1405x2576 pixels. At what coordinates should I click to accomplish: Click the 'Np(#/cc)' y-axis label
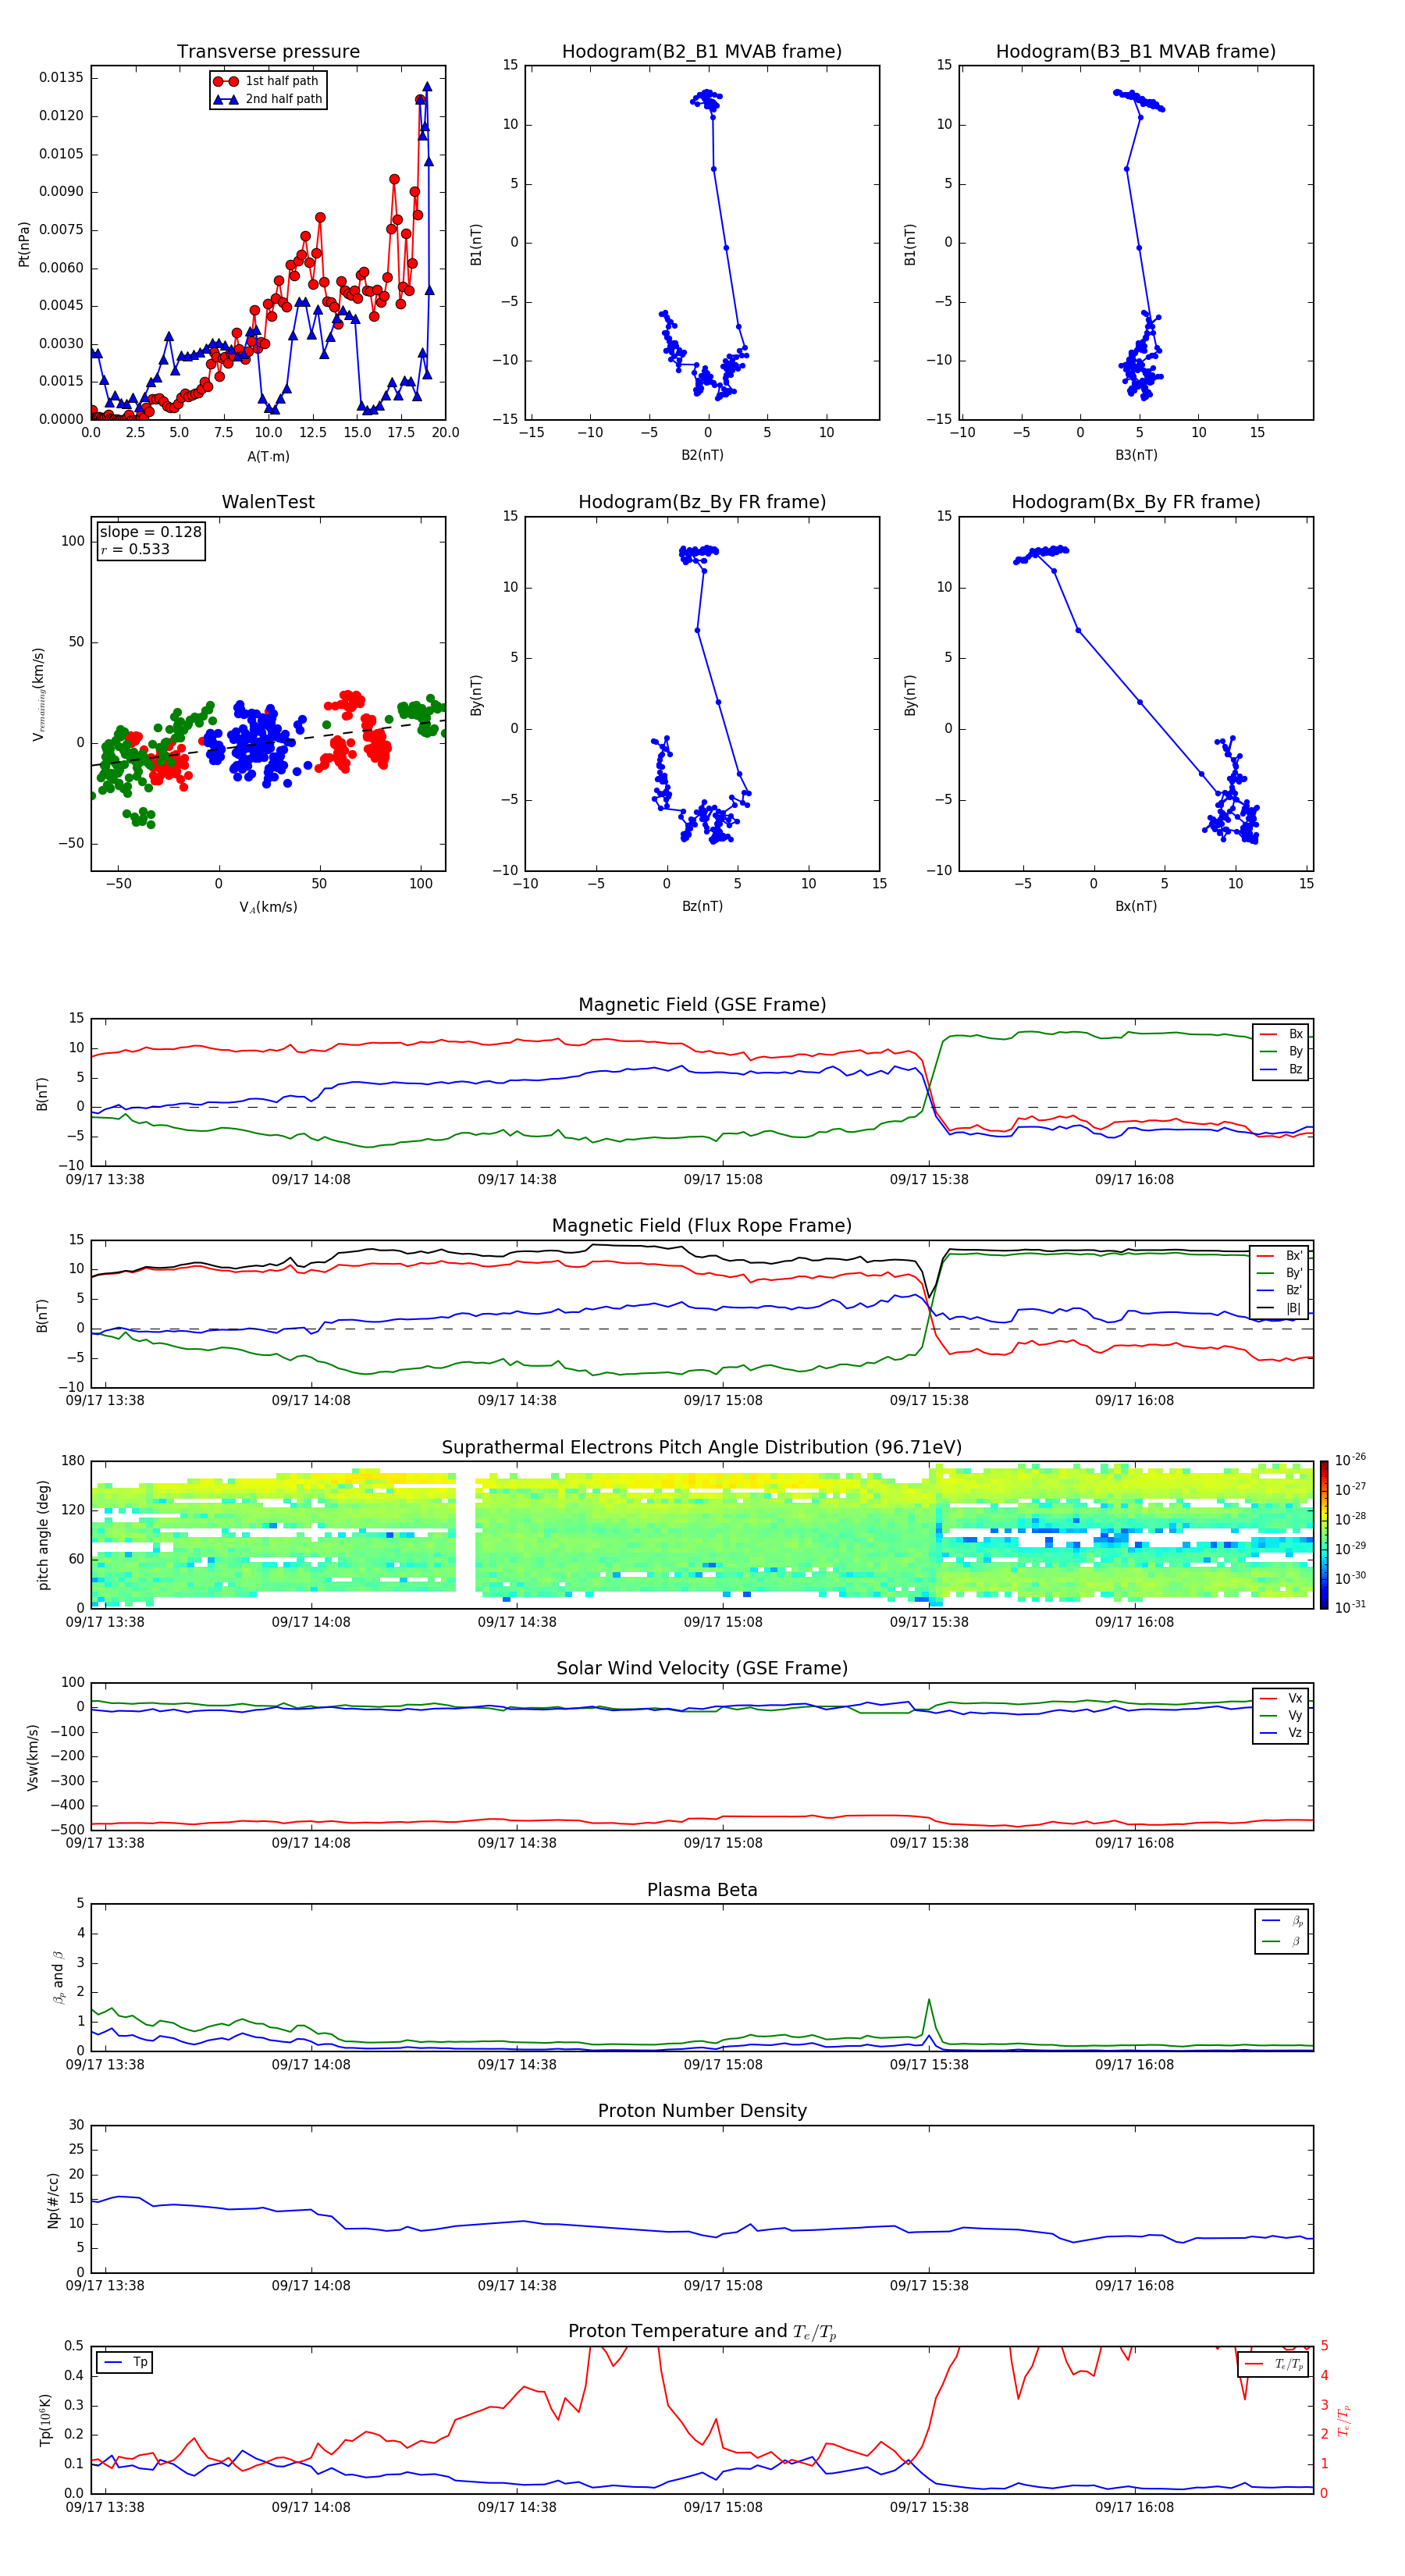tap(53, 2200)
